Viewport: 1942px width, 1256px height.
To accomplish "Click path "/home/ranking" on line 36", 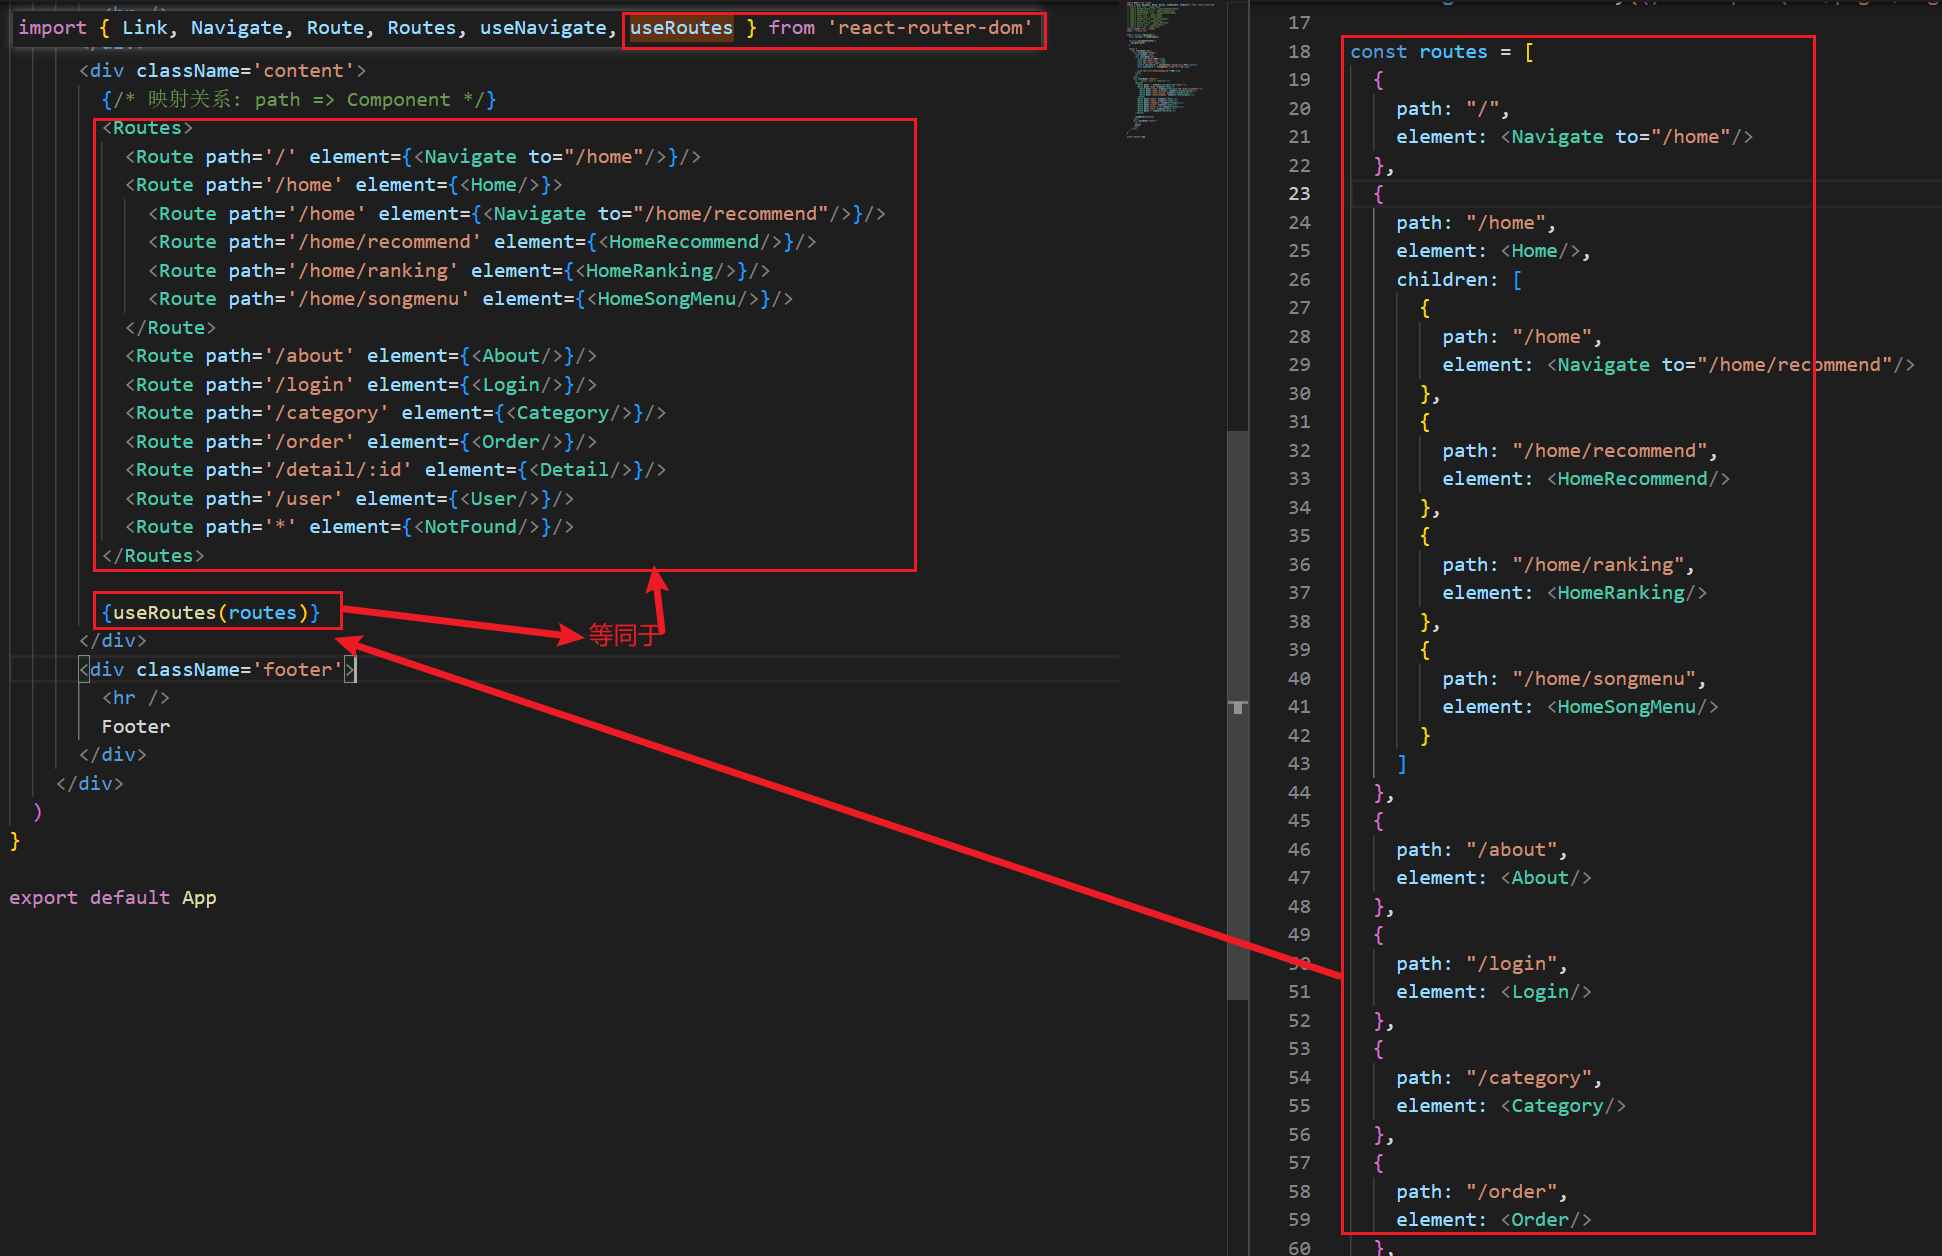I will point(1568,565).
